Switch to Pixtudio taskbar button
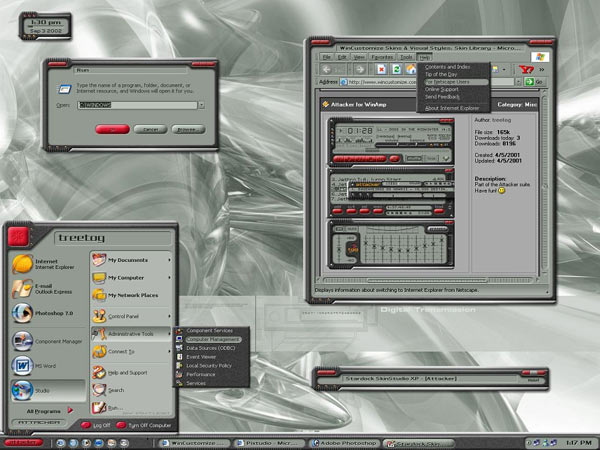Screen dimensions: 600x450 click(269, 443)
